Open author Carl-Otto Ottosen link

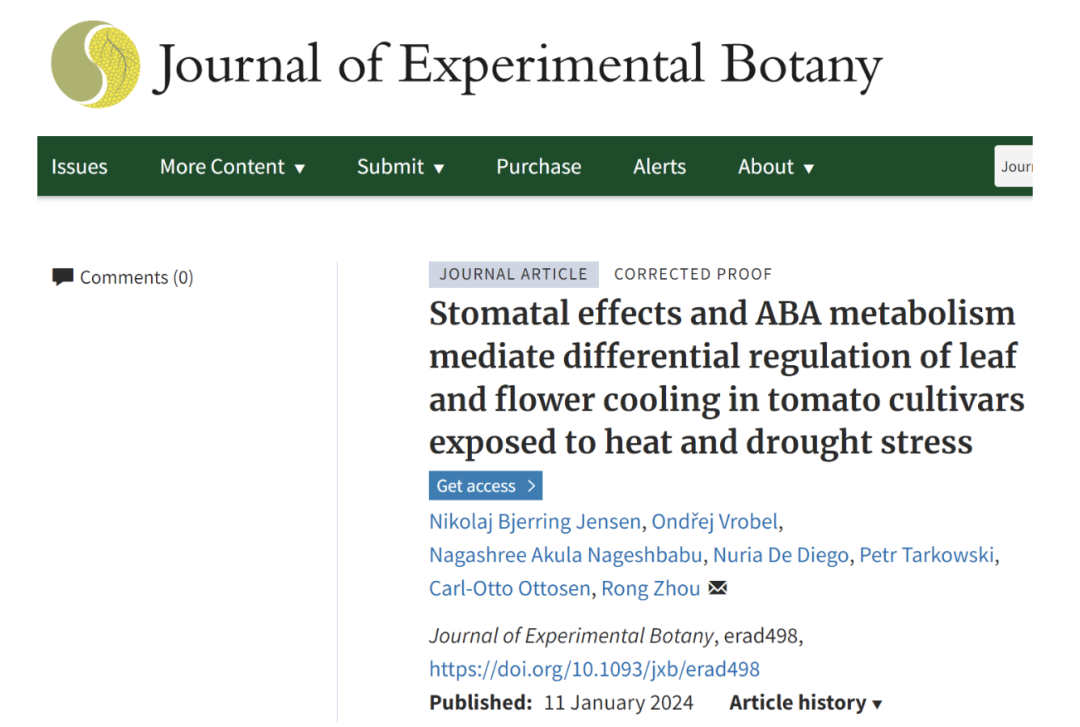tap(509, 588)
